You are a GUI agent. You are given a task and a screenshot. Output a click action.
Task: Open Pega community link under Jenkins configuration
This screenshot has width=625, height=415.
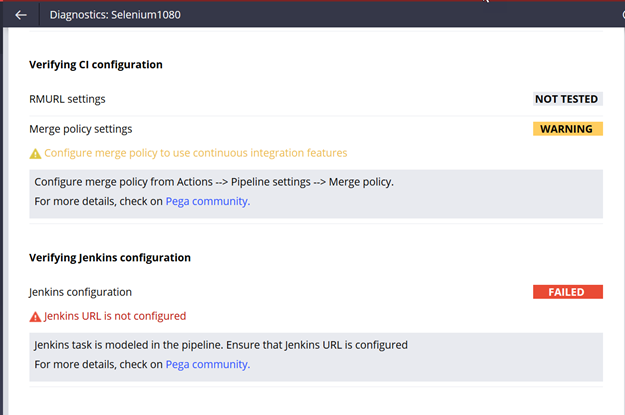pyautogui.click(x=207, y=364)
